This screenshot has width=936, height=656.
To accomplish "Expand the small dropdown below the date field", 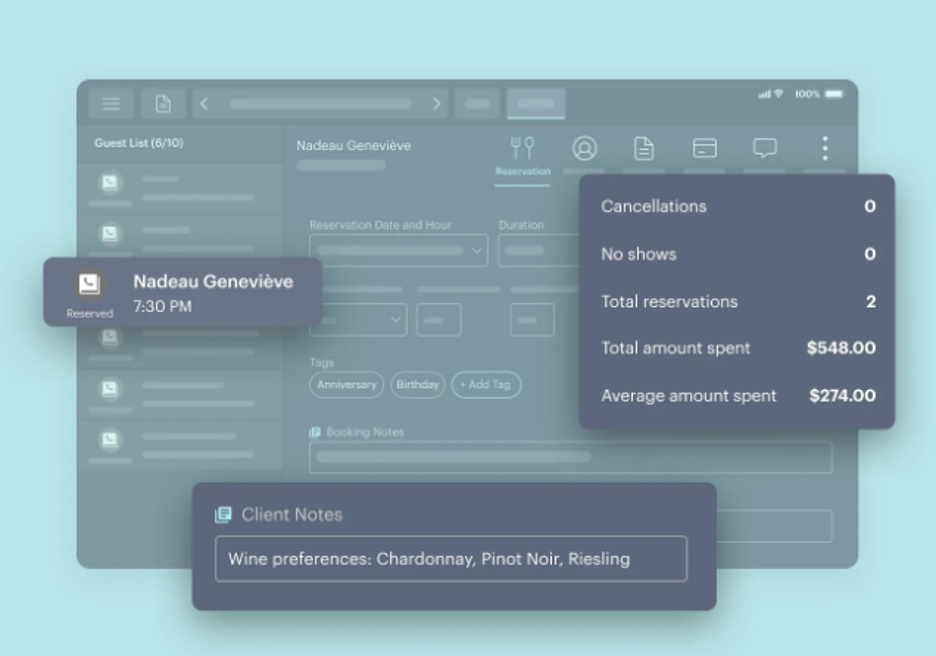I will click(x=358, y=320).
